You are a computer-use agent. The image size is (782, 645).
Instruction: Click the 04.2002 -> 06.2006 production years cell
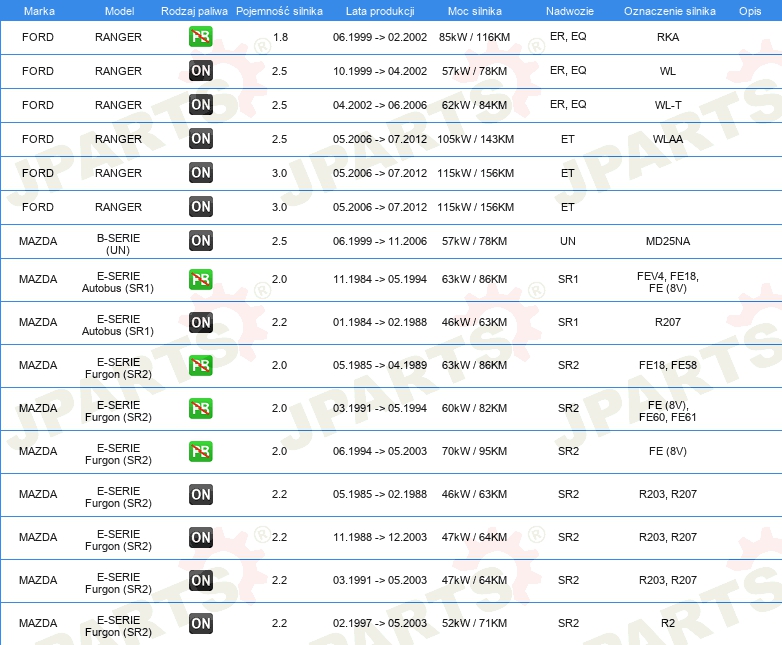[380, 105]
